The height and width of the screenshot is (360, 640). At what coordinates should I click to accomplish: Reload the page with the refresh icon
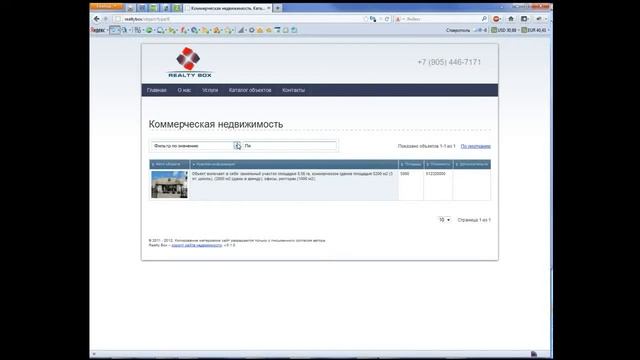[387, 19]
